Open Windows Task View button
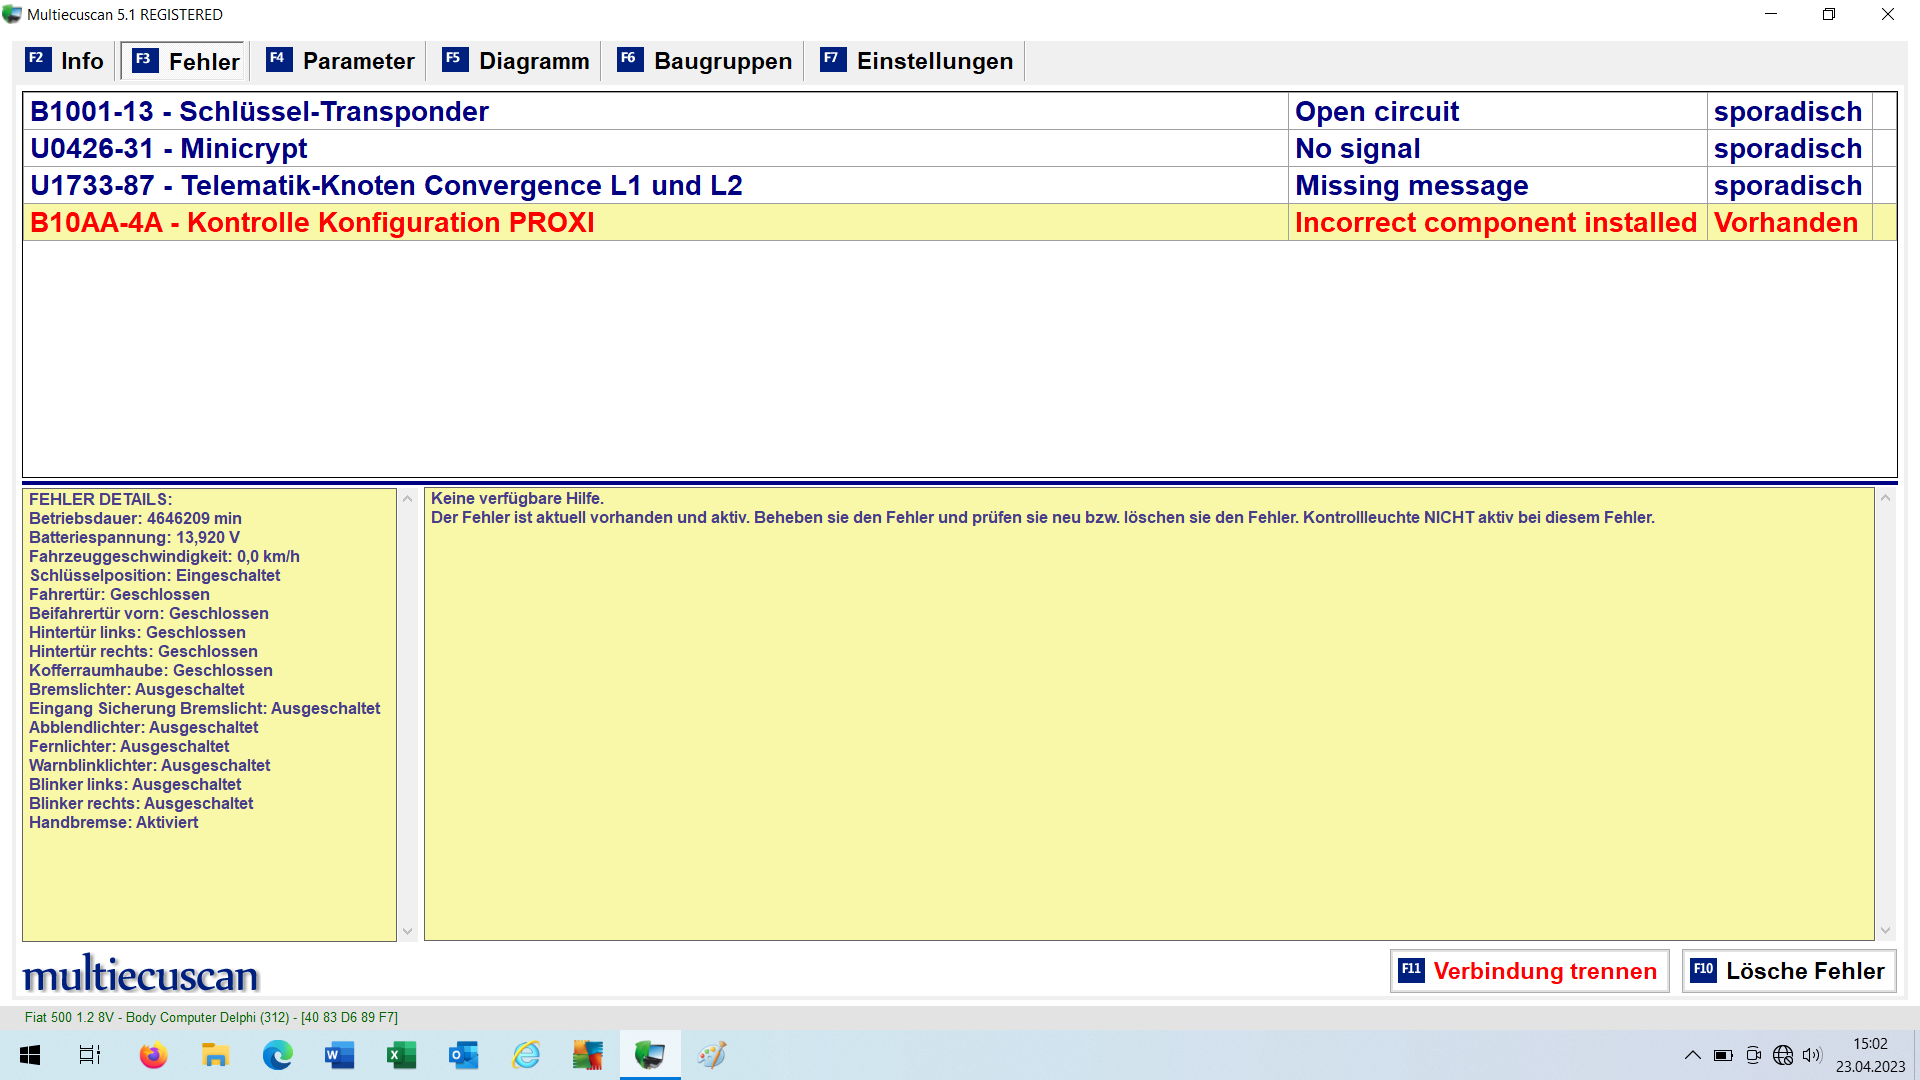 [90, 1055]
